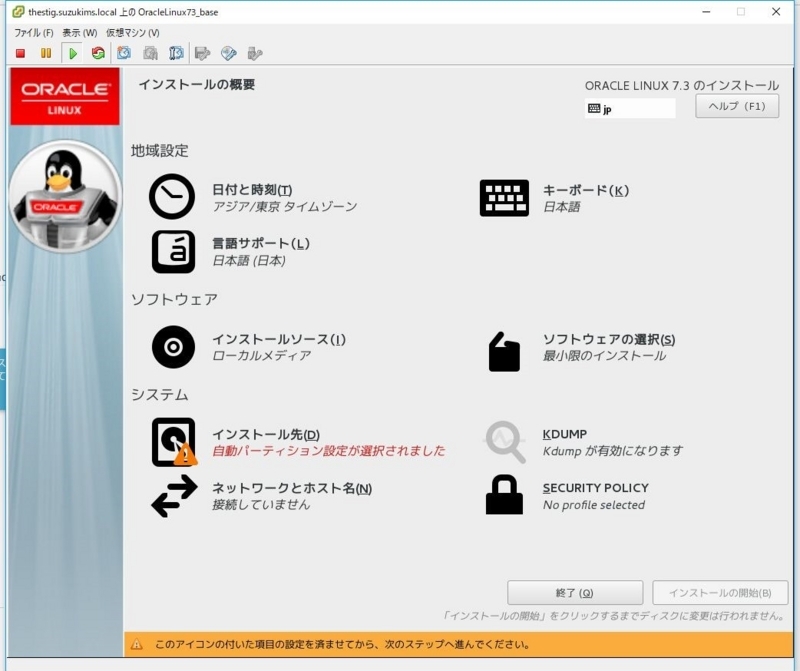Open キーボード settings keyboard icon
Viewport: 800px width, 671px height.
click(504, 198)
